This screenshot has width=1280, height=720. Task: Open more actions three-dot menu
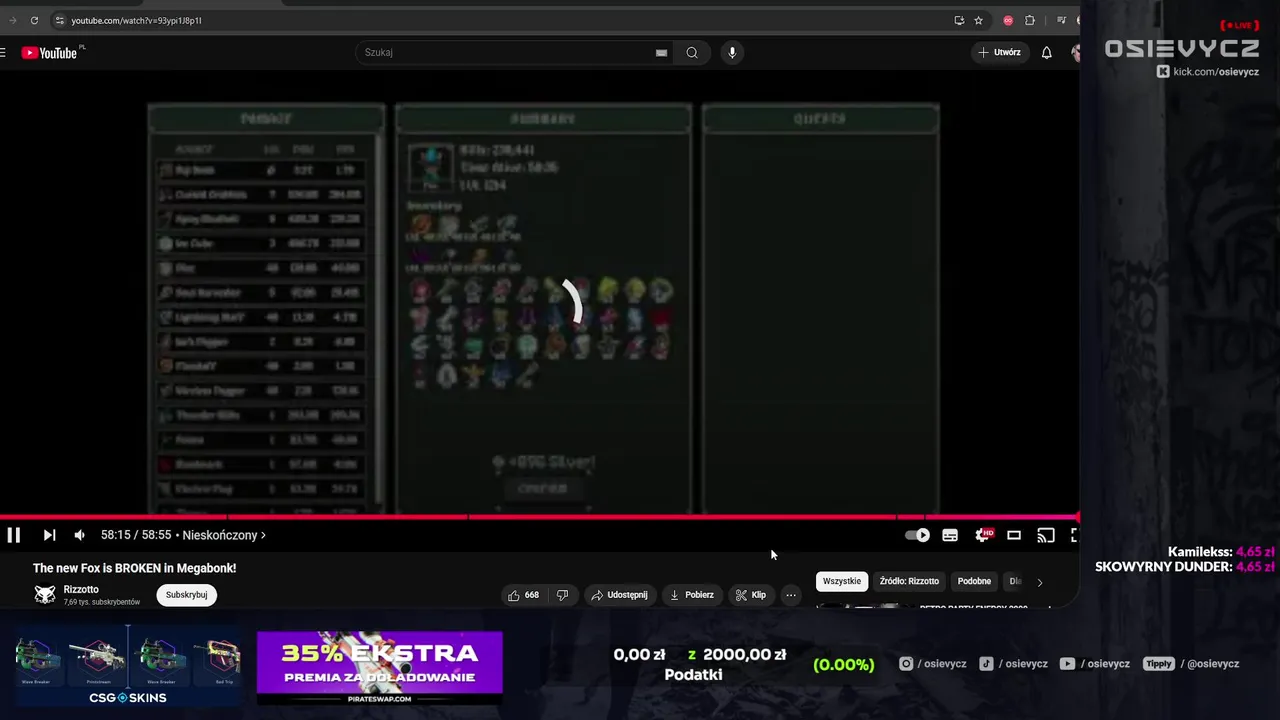coord(791,595)
